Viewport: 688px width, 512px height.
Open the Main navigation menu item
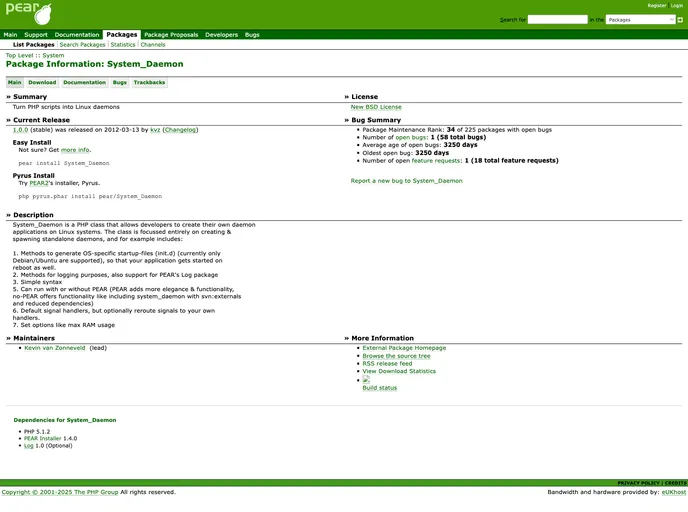click(x=11, y=35)
